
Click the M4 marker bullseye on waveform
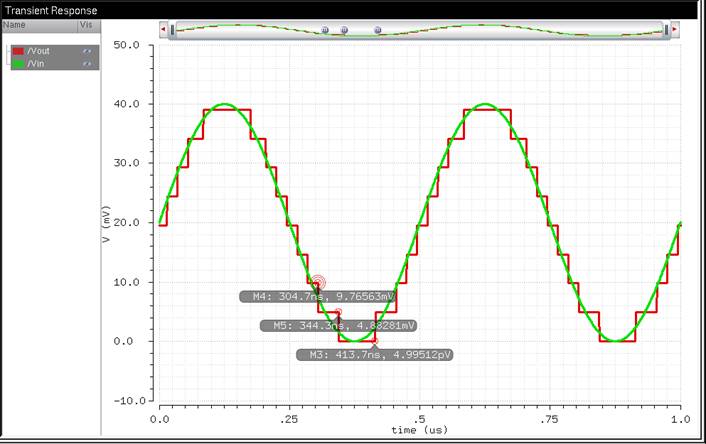318,283
